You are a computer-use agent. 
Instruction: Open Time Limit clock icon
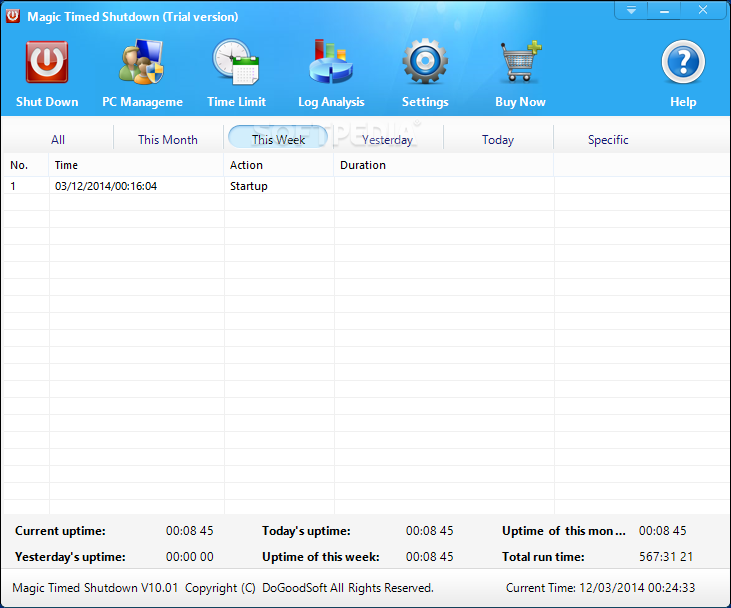pos(236,62)
